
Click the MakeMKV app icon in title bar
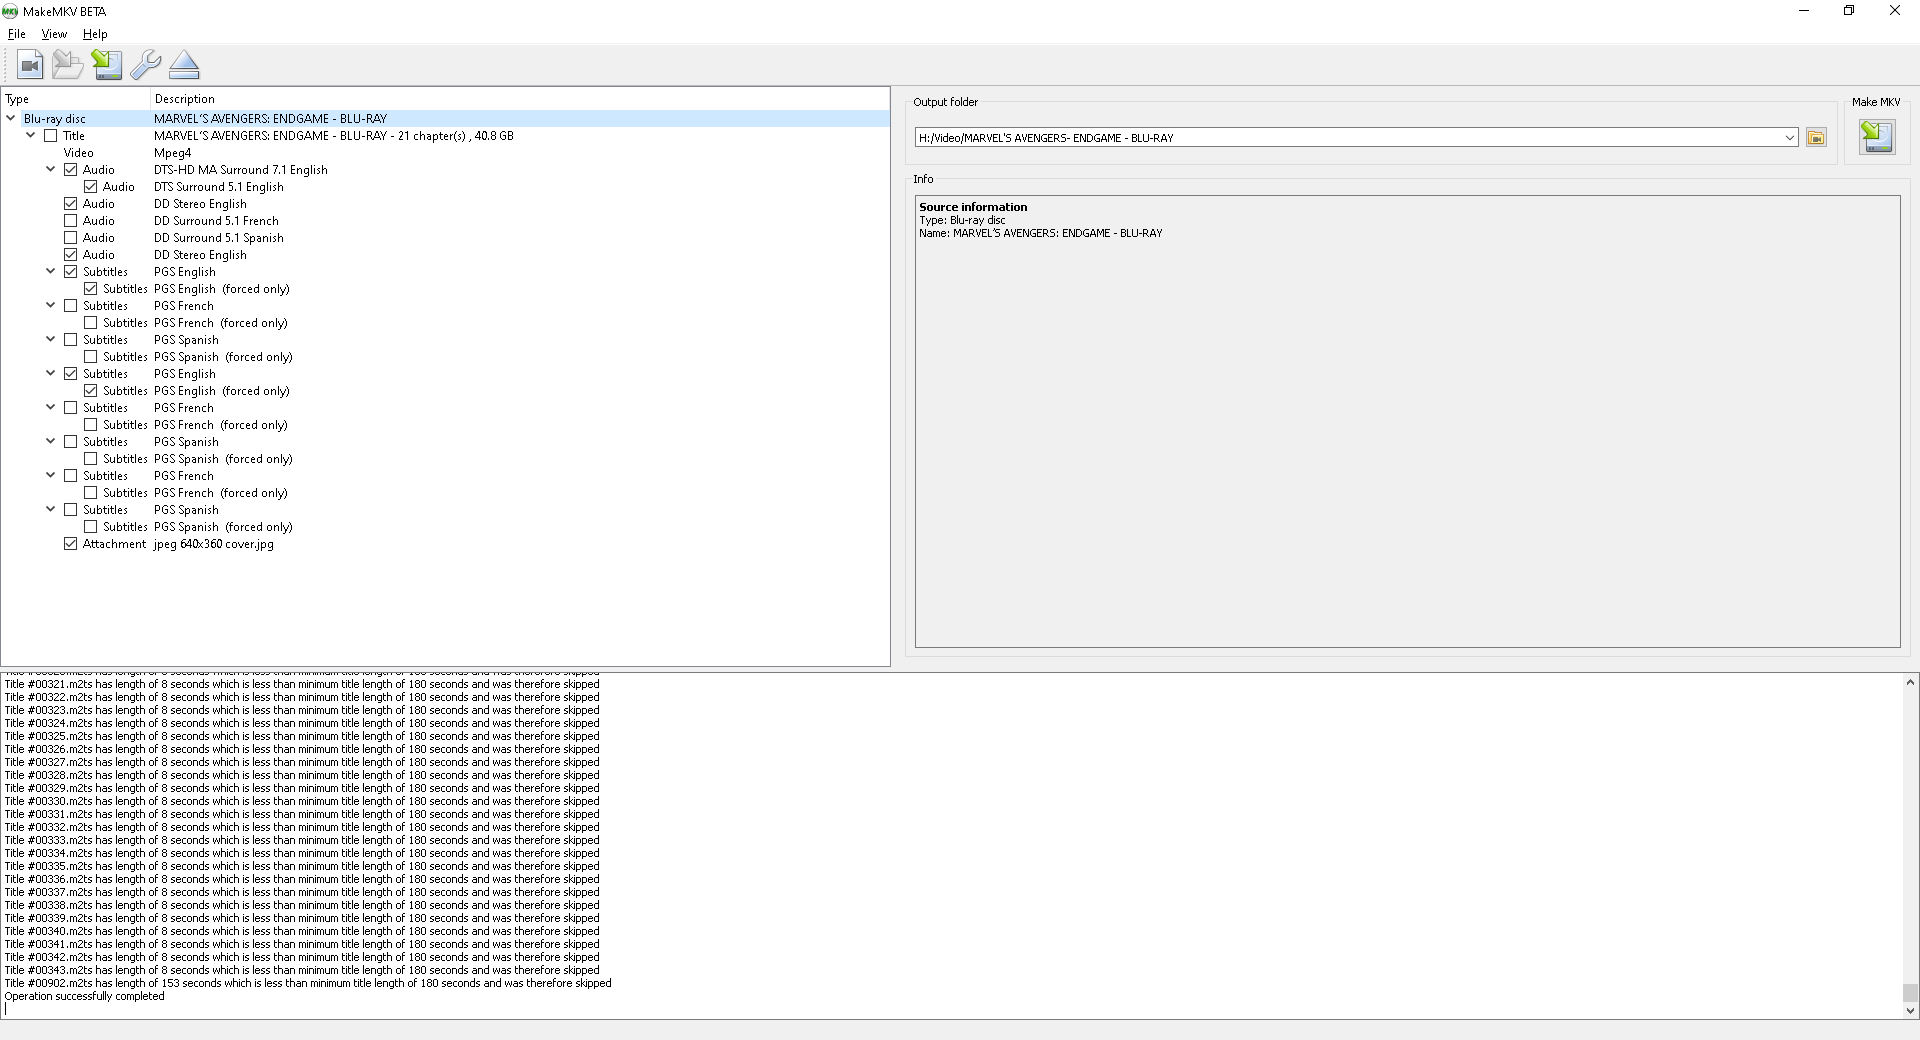(10, 11)
